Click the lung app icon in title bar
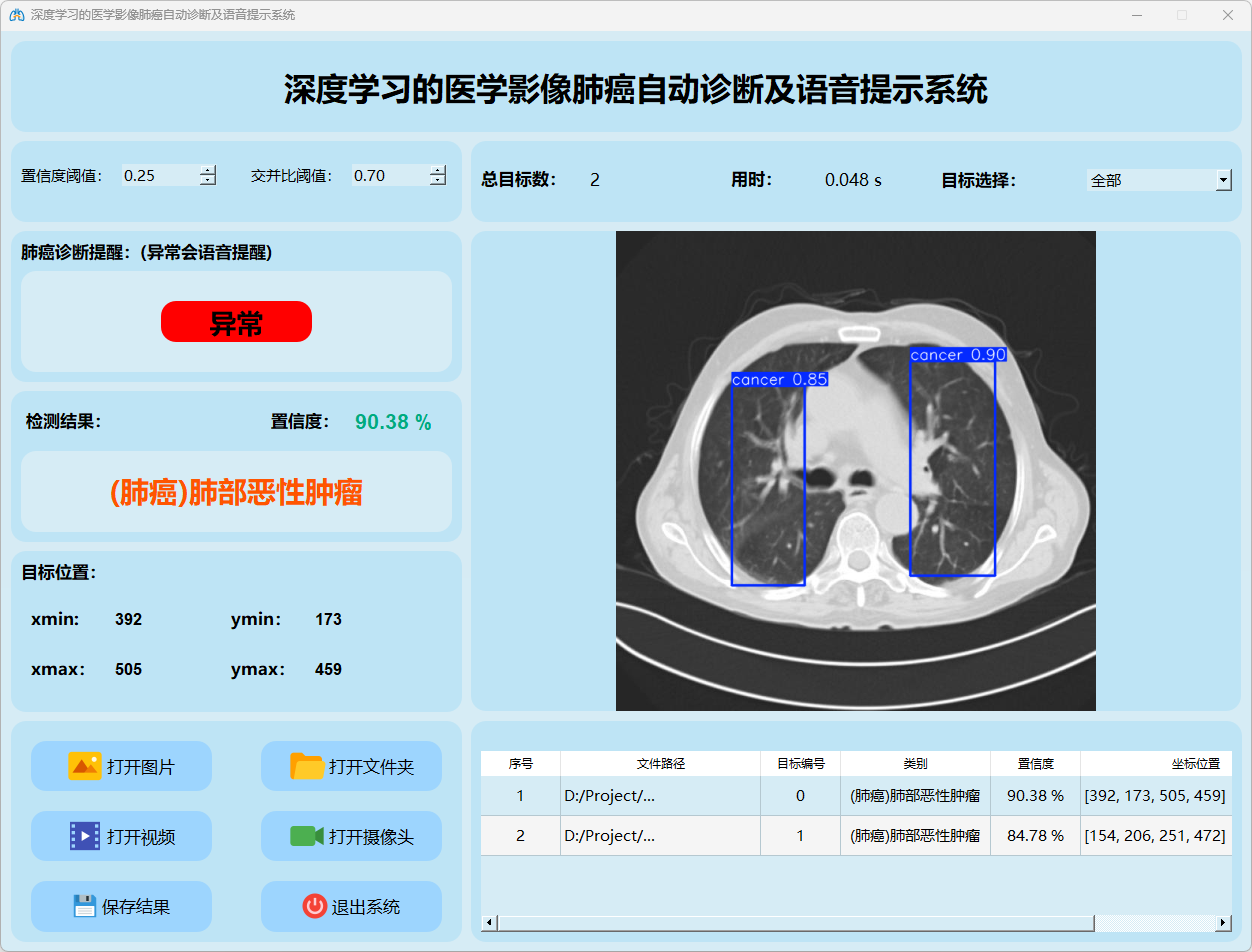Image resolution: width=1252 pixels, height=952 pixels. tap(16, 15)
